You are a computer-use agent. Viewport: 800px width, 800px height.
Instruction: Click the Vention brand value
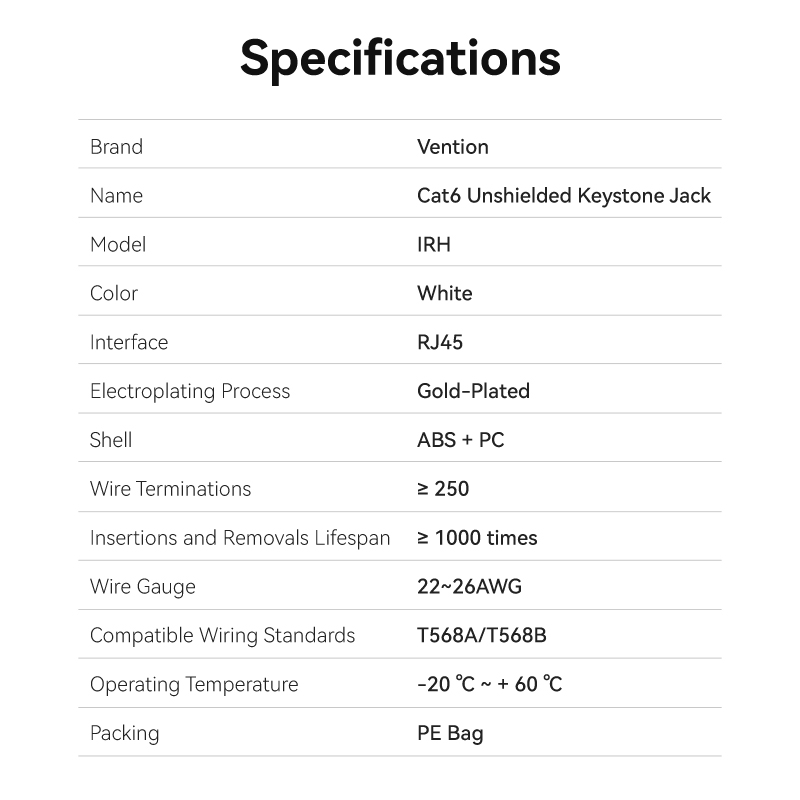(x=452, y=147)
